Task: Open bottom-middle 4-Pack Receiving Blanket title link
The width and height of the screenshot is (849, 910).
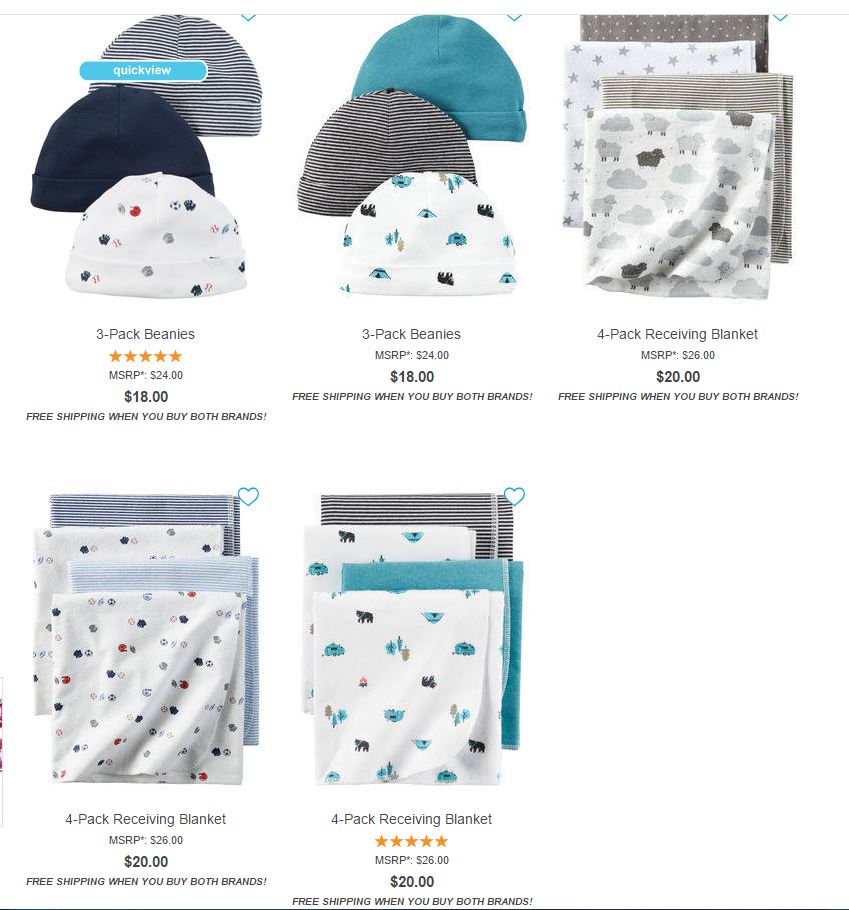Action: (x=411, y=819)
